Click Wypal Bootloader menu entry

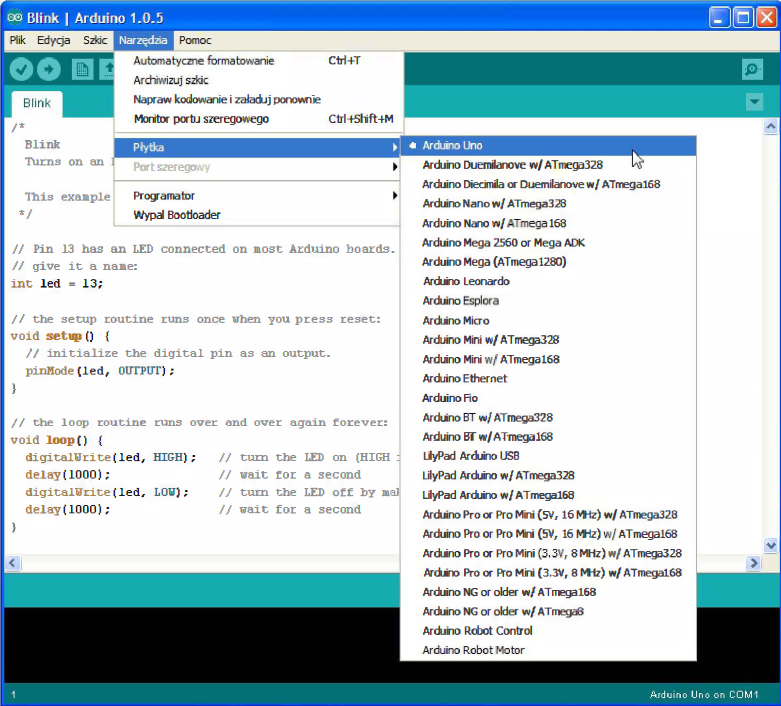pyautogui.click(x=258, y=215)
